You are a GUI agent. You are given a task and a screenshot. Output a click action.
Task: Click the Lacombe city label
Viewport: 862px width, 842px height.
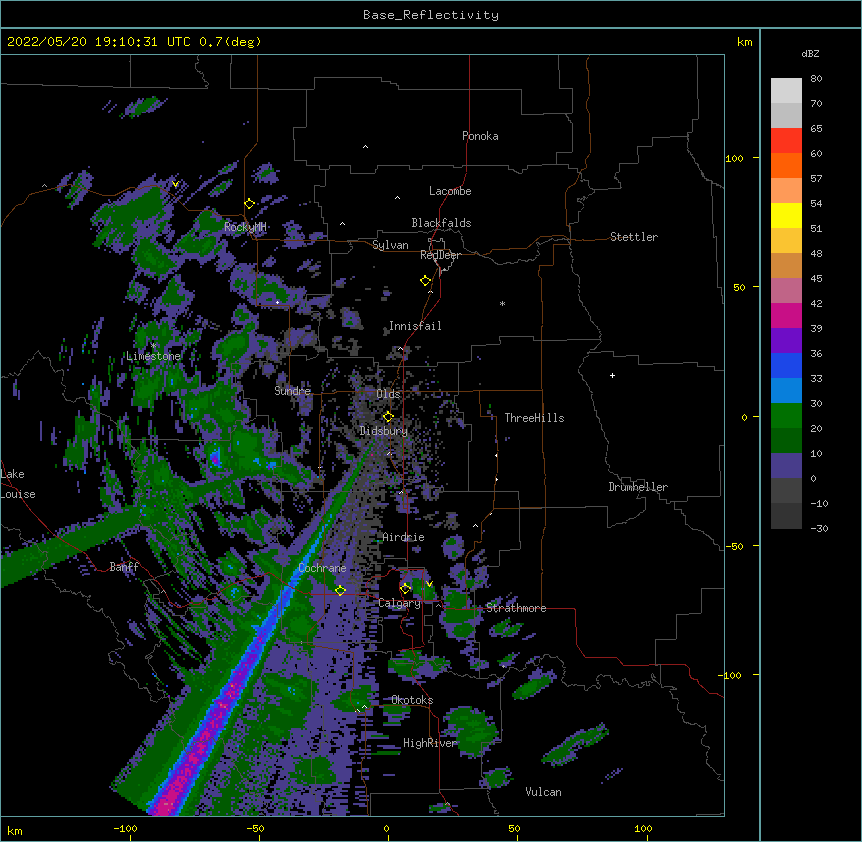[x=450, y=191]
